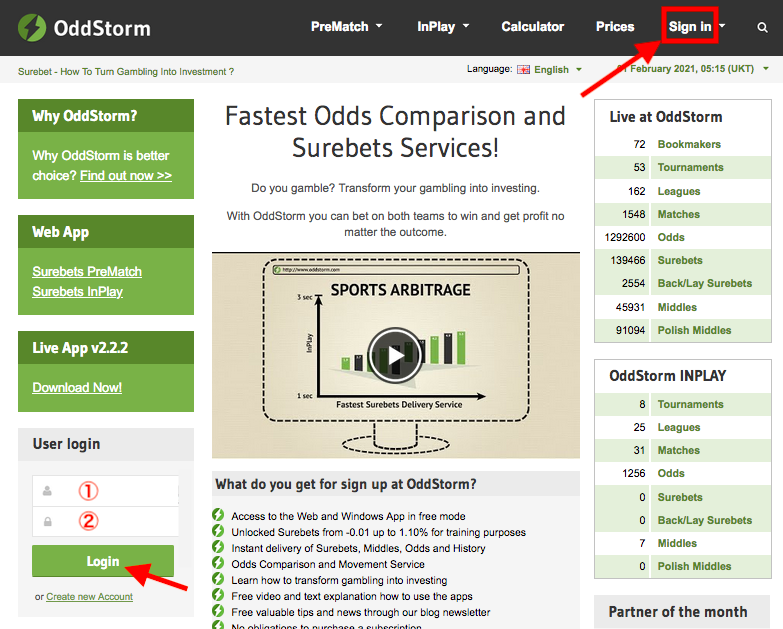Open Leagues in Live at OddStorm

(679, 191)
